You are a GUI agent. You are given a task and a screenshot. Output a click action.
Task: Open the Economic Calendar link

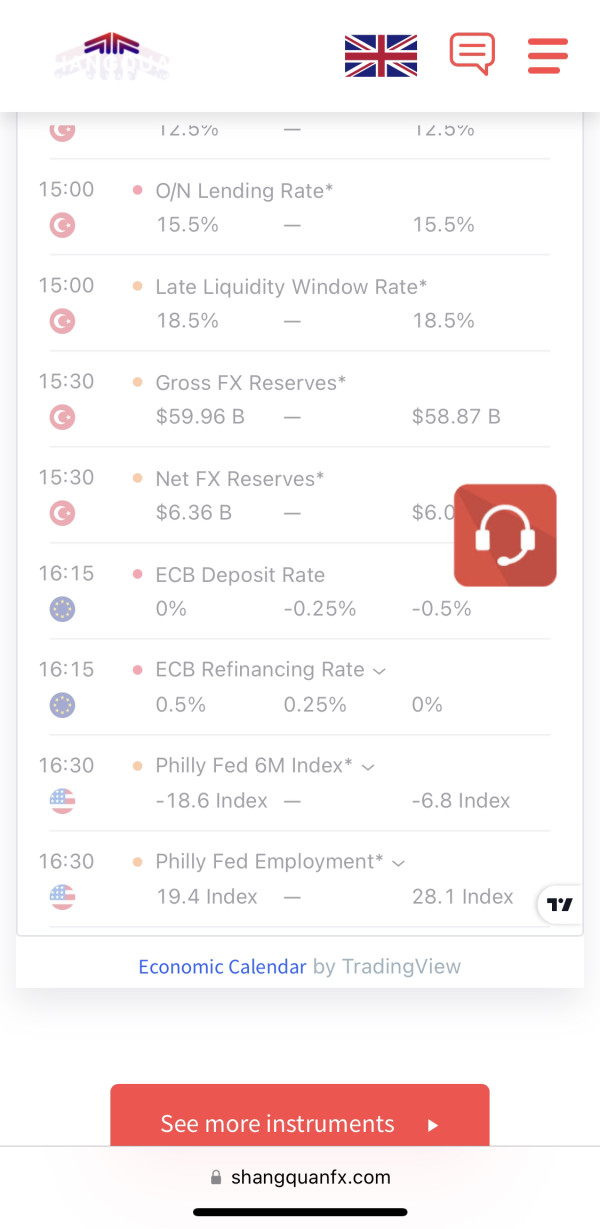click(222, 967)
